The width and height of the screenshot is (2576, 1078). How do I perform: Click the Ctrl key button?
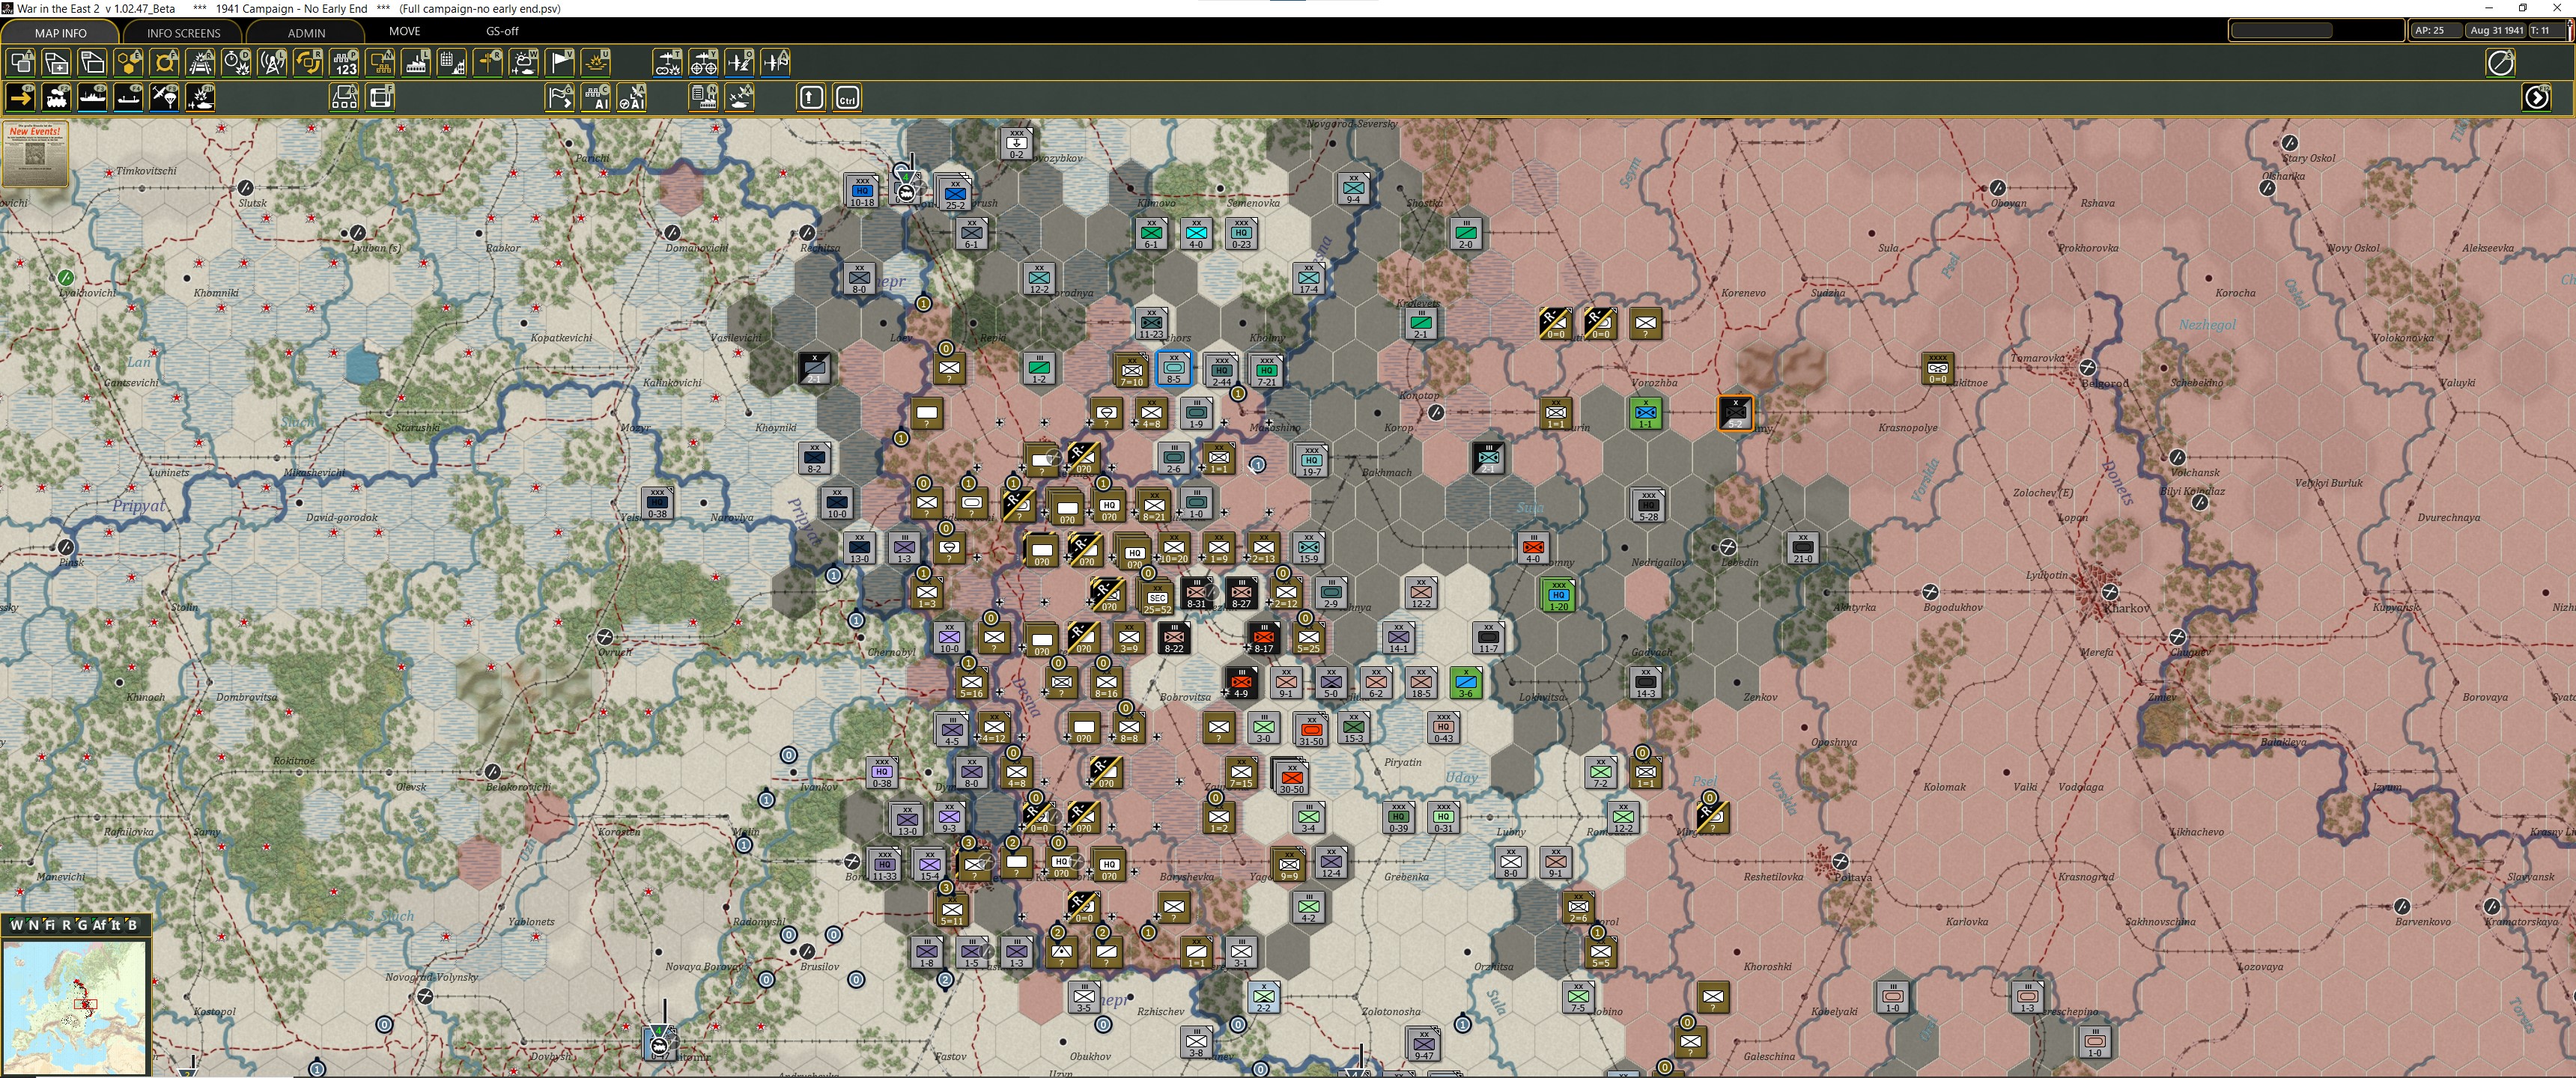pos(847,97)
